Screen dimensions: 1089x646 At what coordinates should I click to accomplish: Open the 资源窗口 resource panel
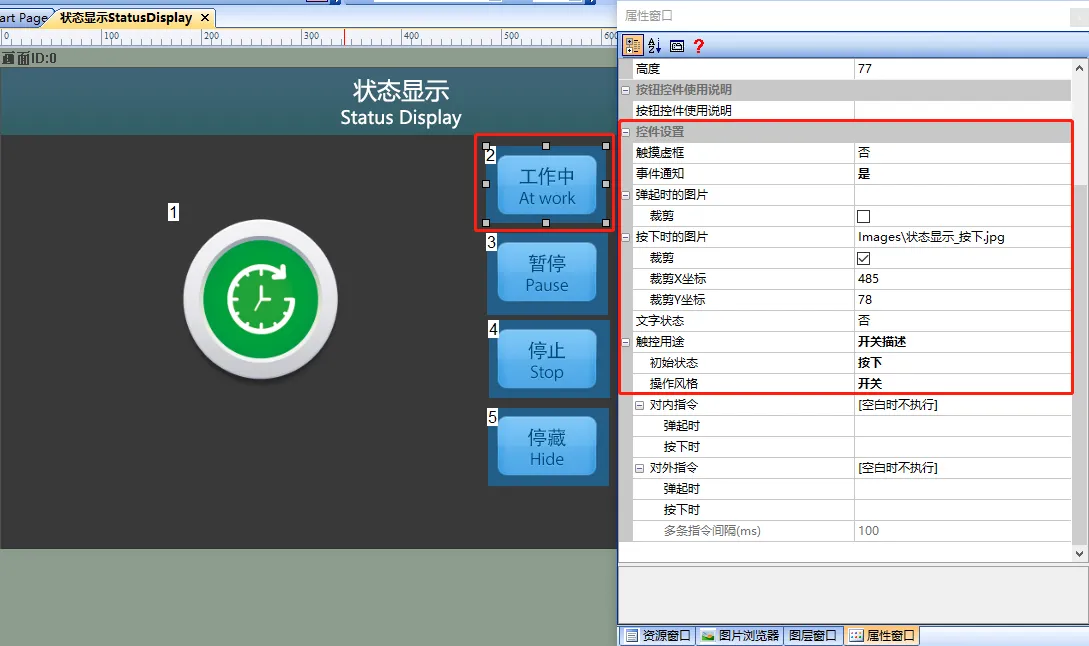coord(662,635)
